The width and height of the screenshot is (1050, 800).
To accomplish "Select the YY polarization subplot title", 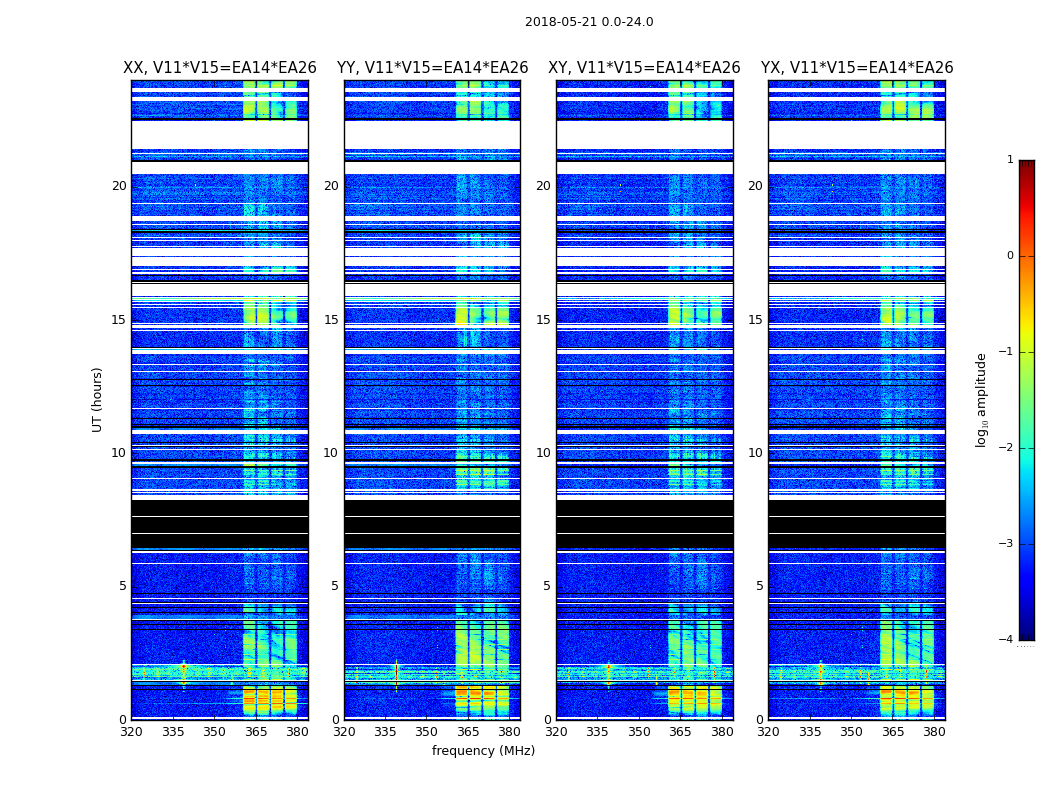I will 432,68.
